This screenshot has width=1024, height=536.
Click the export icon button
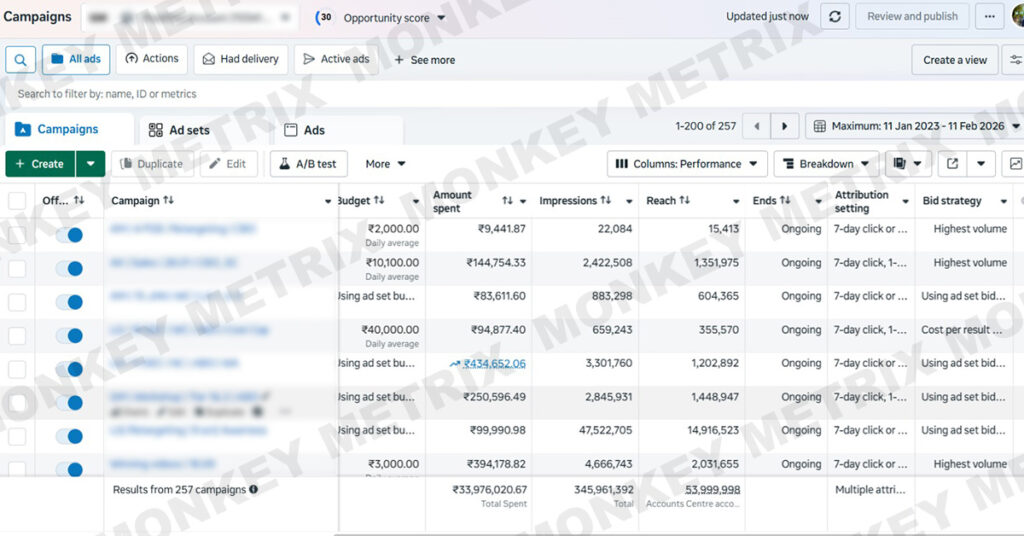[952, 164]
